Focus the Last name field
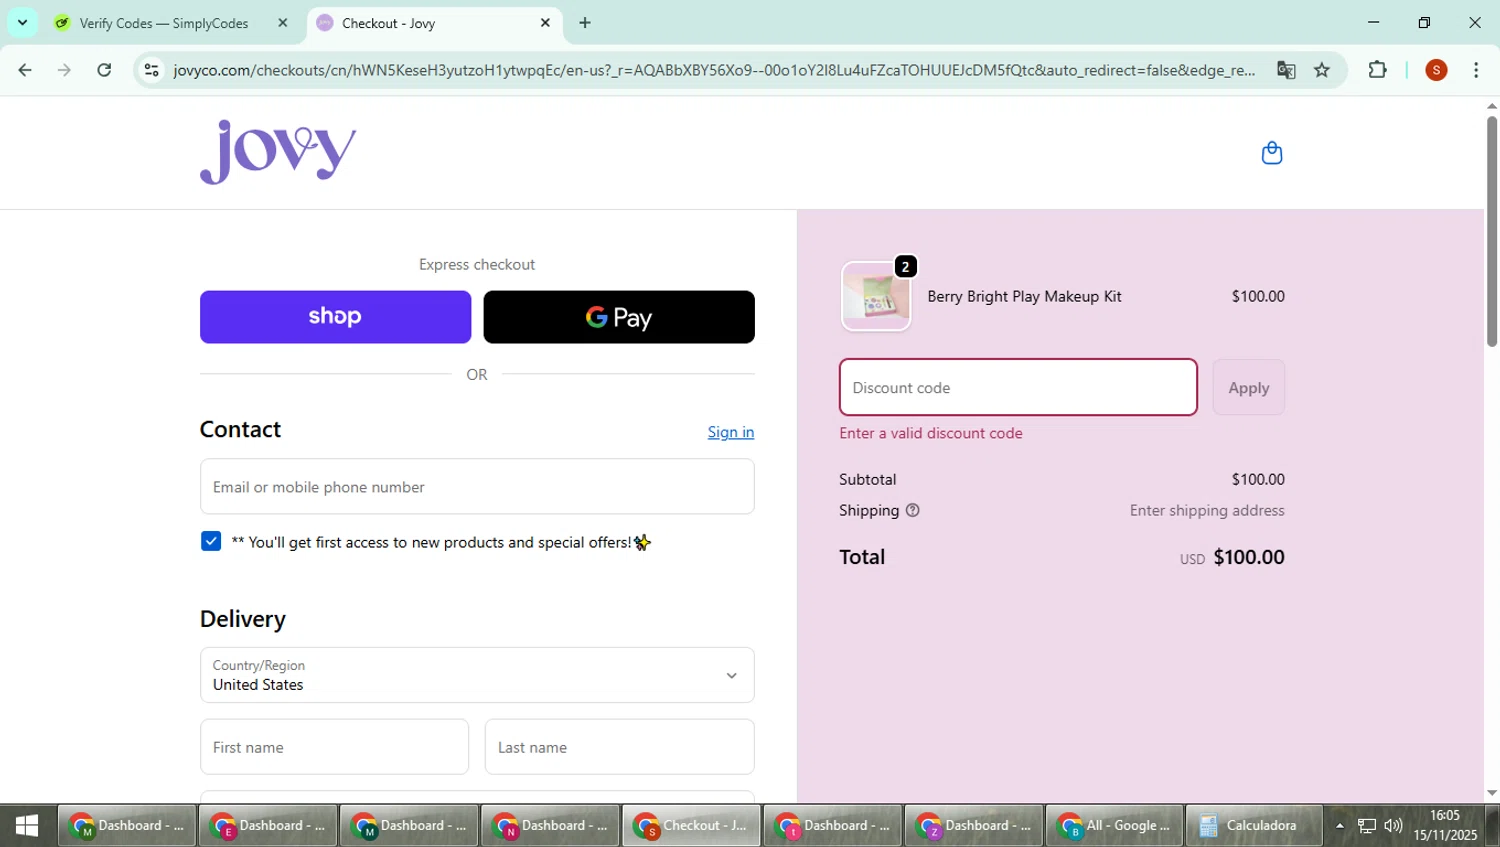The width and height of the screenshot is (1500, 847). coord(619,747)
